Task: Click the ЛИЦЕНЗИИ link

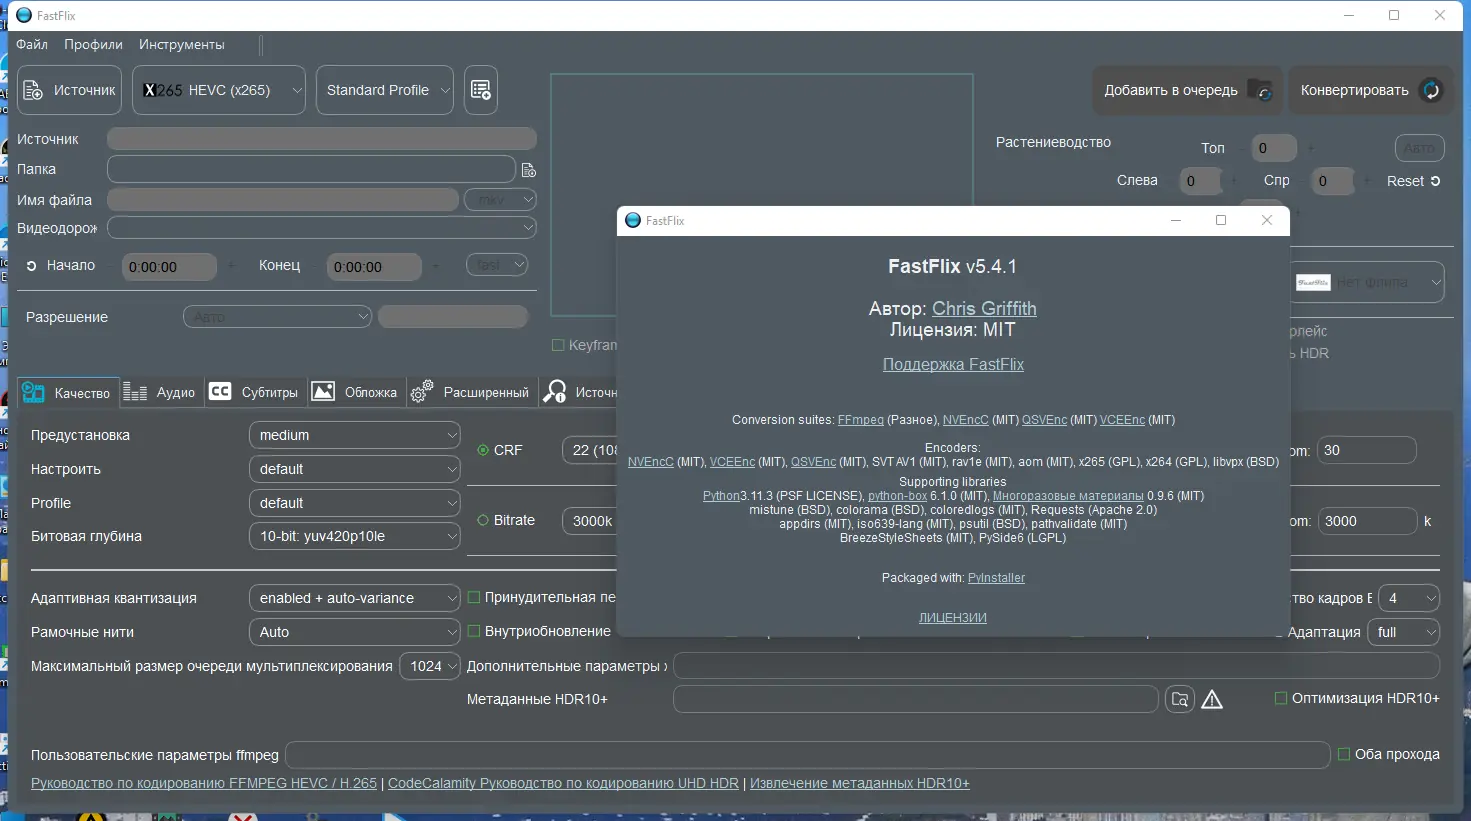Action: pyautogui.click(x=953, y=618)
